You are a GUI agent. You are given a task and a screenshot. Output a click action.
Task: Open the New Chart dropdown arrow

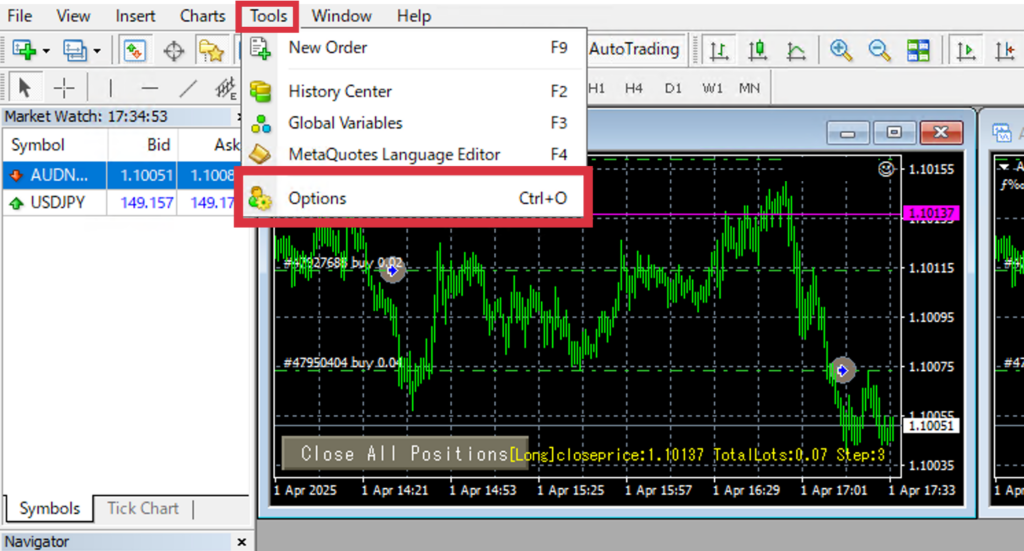coord(46,51)
